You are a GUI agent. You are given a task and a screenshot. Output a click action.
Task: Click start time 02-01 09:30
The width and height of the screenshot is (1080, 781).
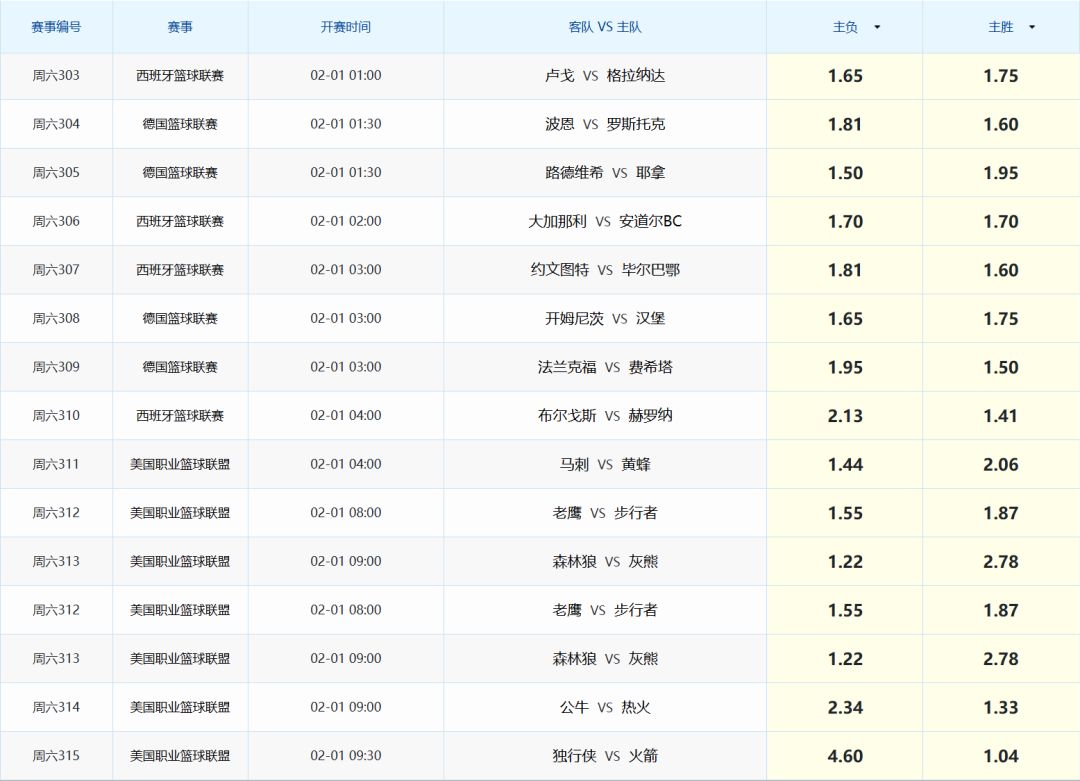pos(346,756)
